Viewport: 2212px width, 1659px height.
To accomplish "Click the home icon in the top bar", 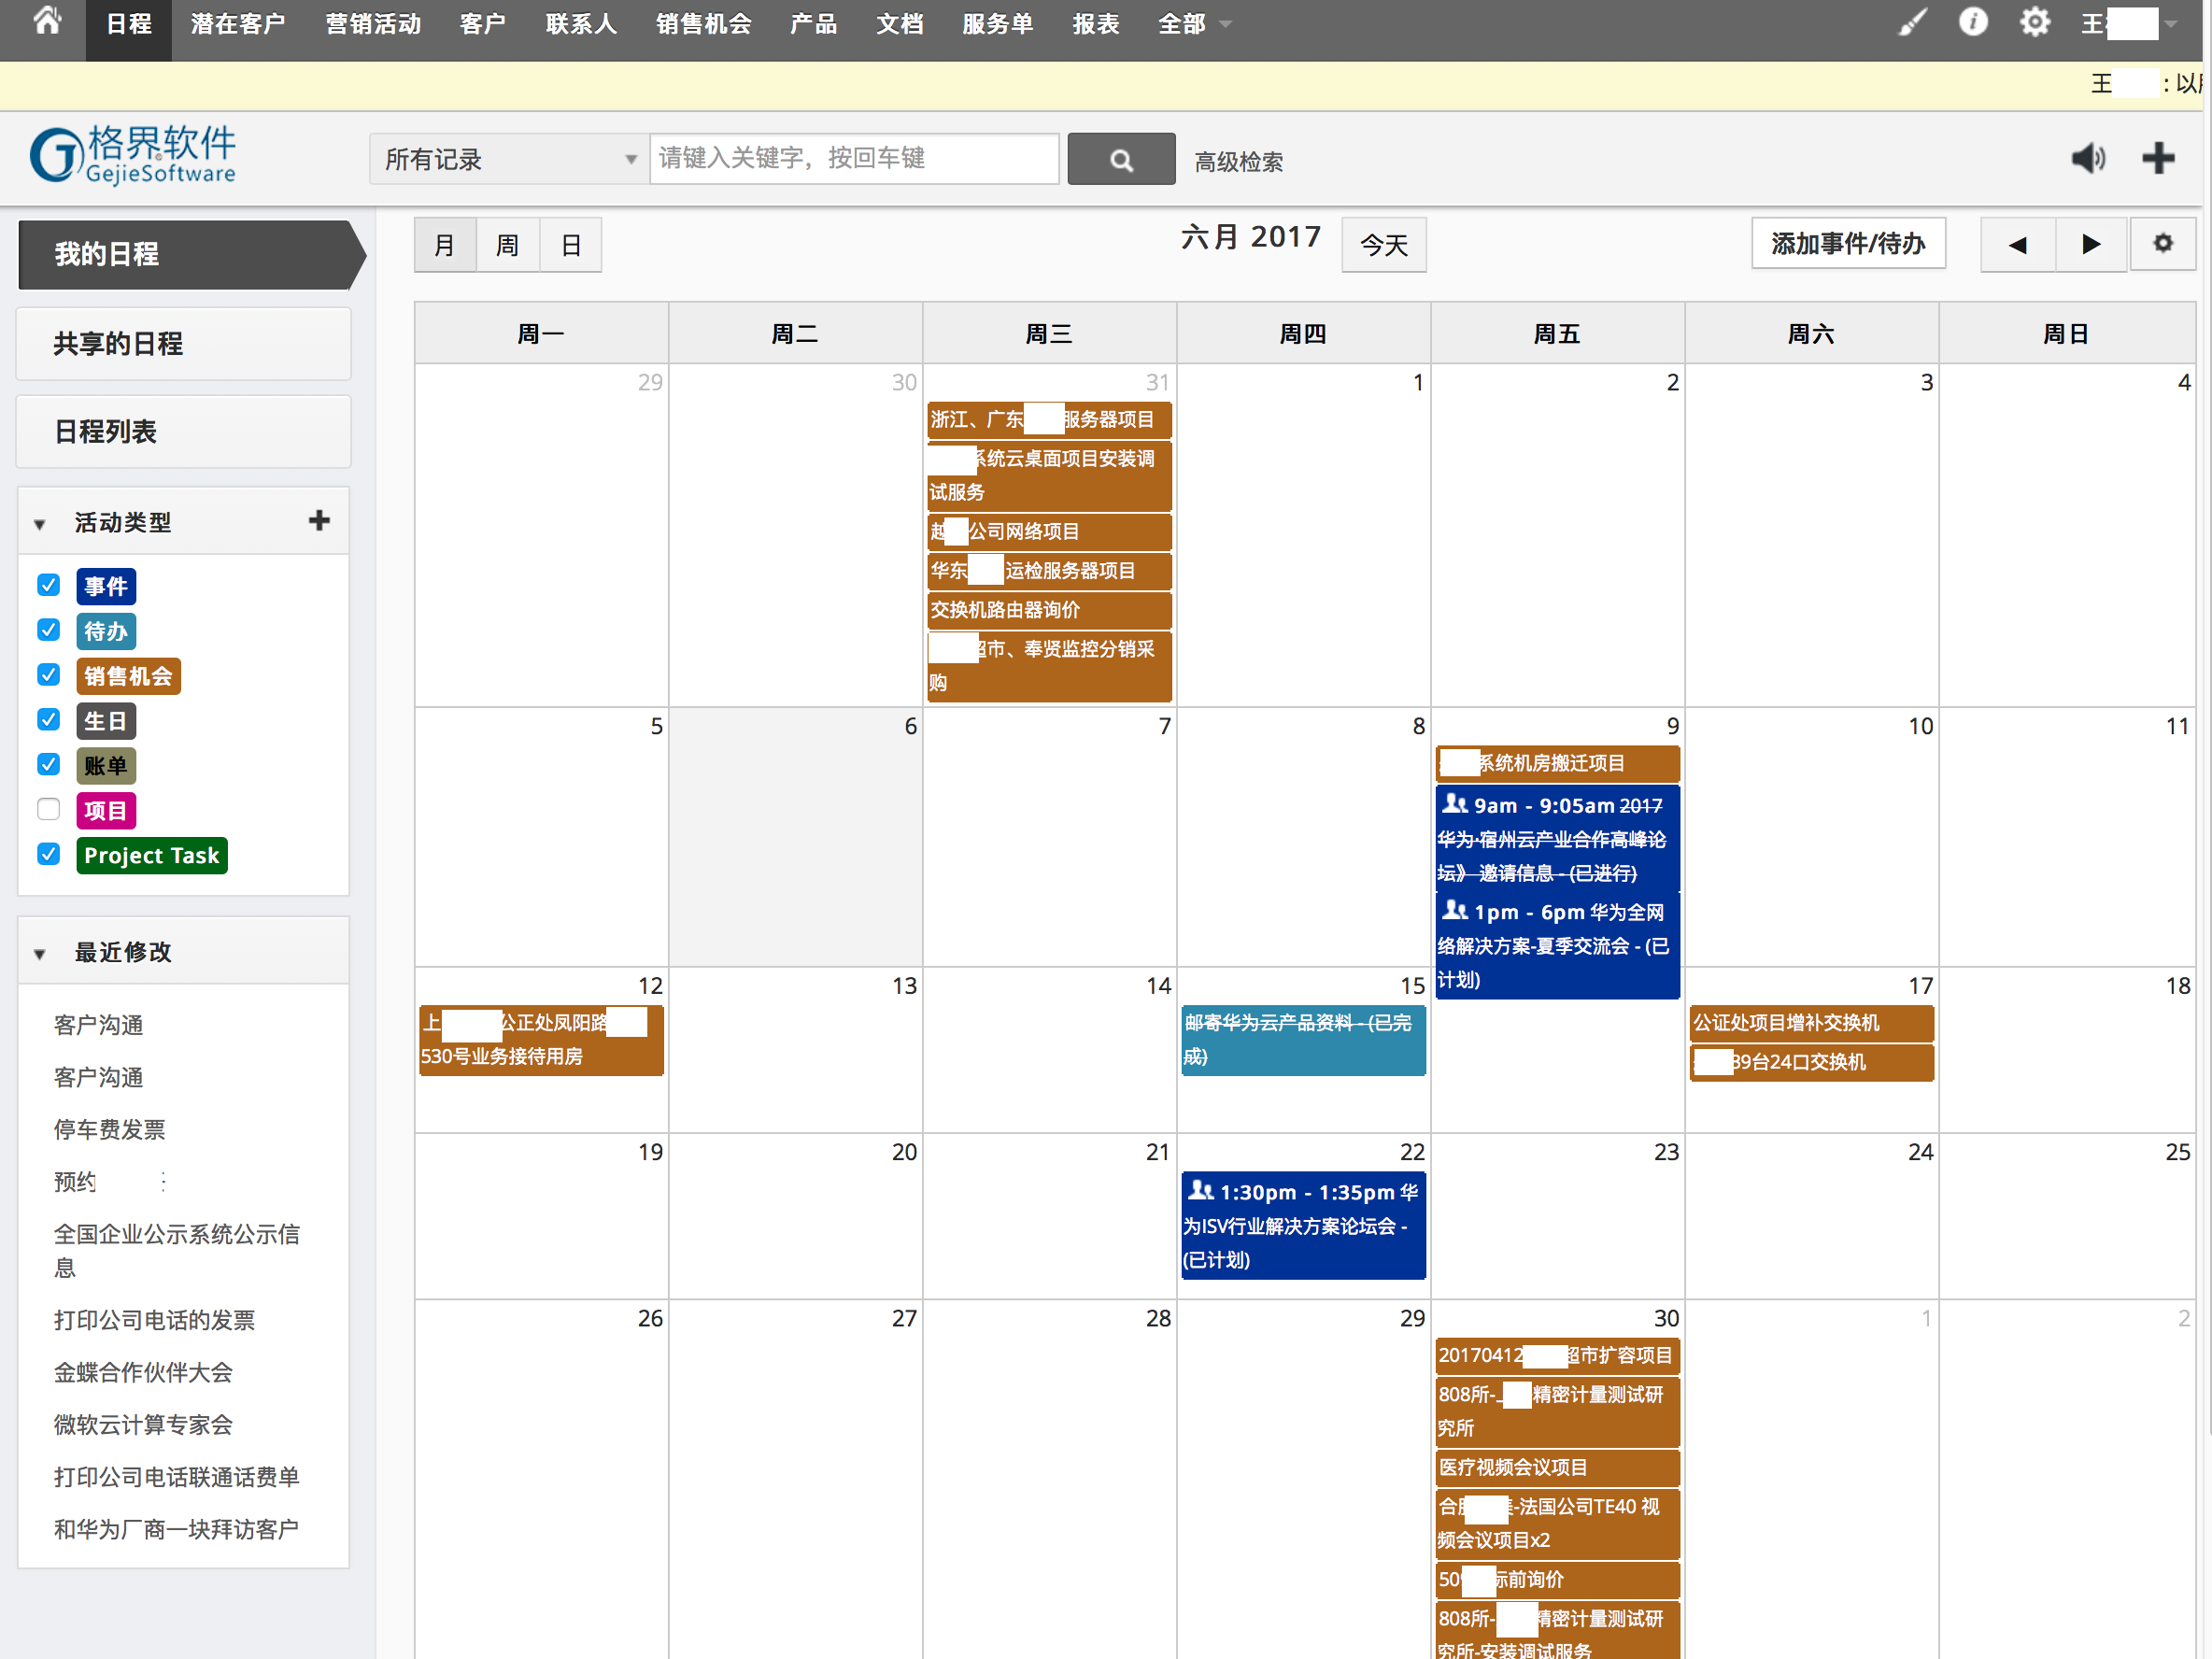I will tap(47, 22).
